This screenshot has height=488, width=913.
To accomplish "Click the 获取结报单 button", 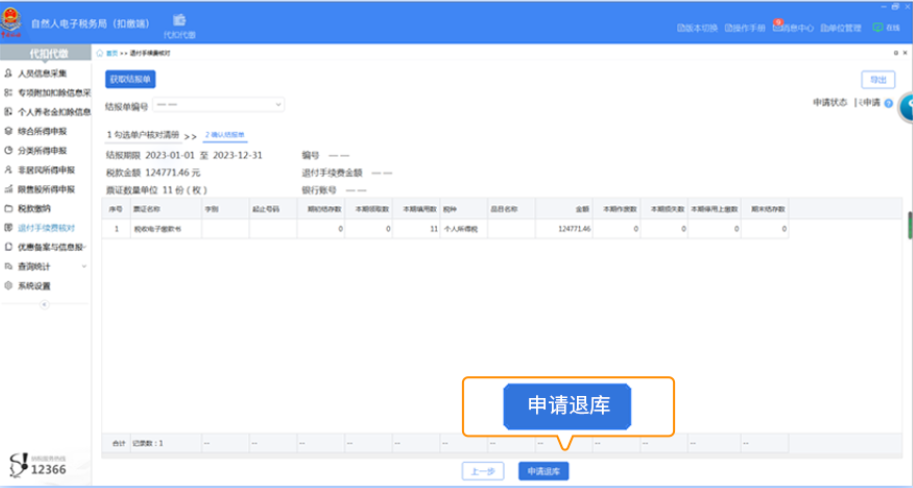I will coord(130,79).
